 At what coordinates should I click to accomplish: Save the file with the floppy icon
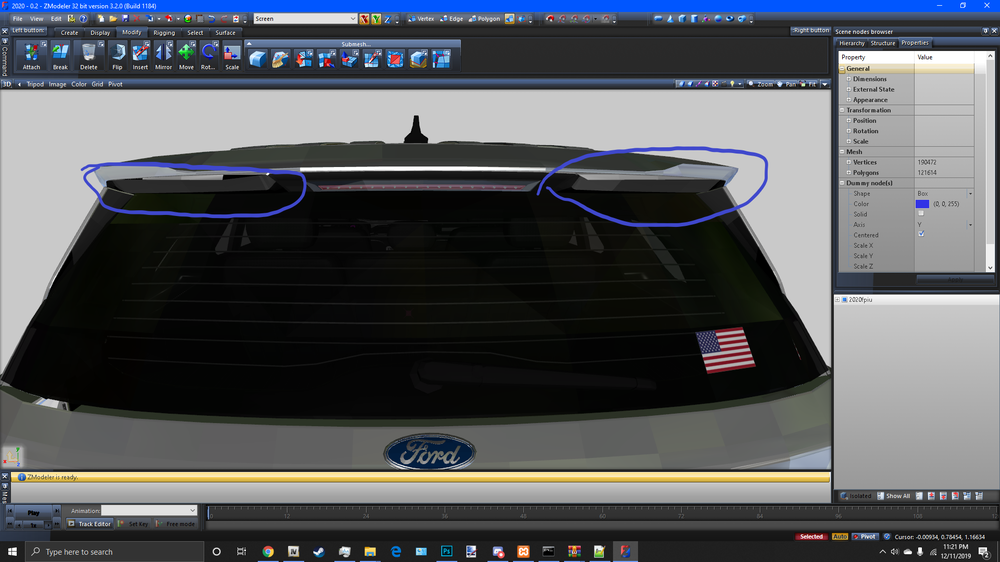(x=125, y=19)
